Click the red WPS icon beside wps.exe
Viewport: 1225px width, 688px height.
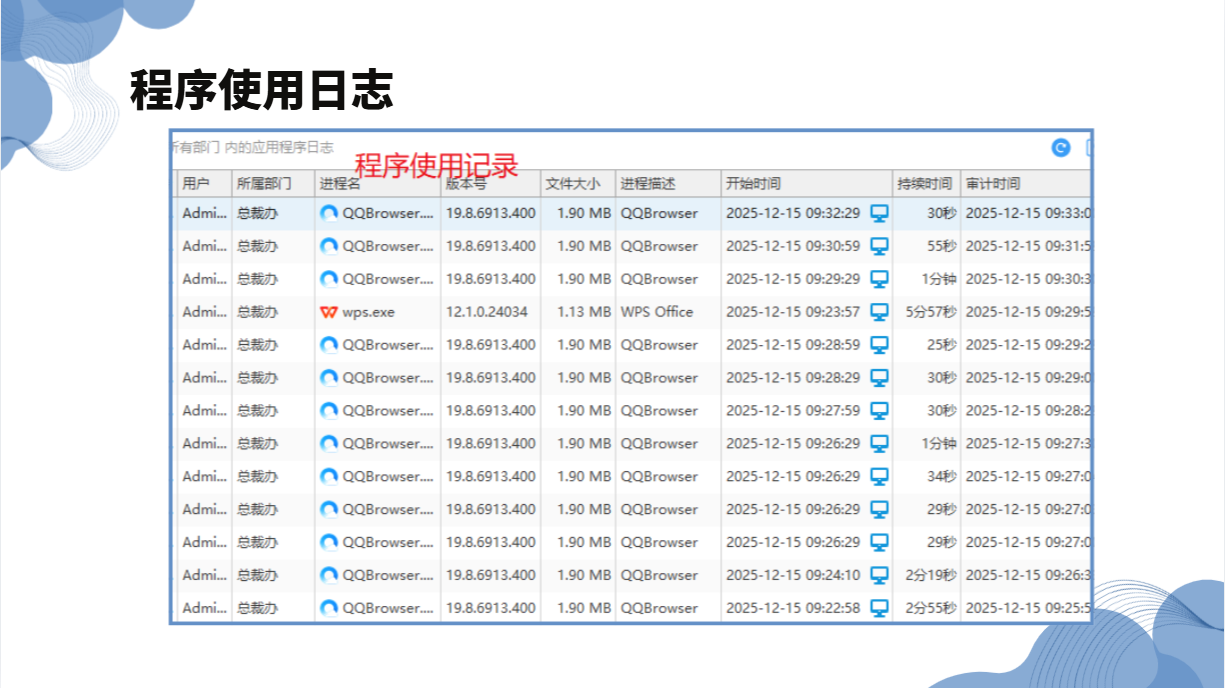click(328, 312)
